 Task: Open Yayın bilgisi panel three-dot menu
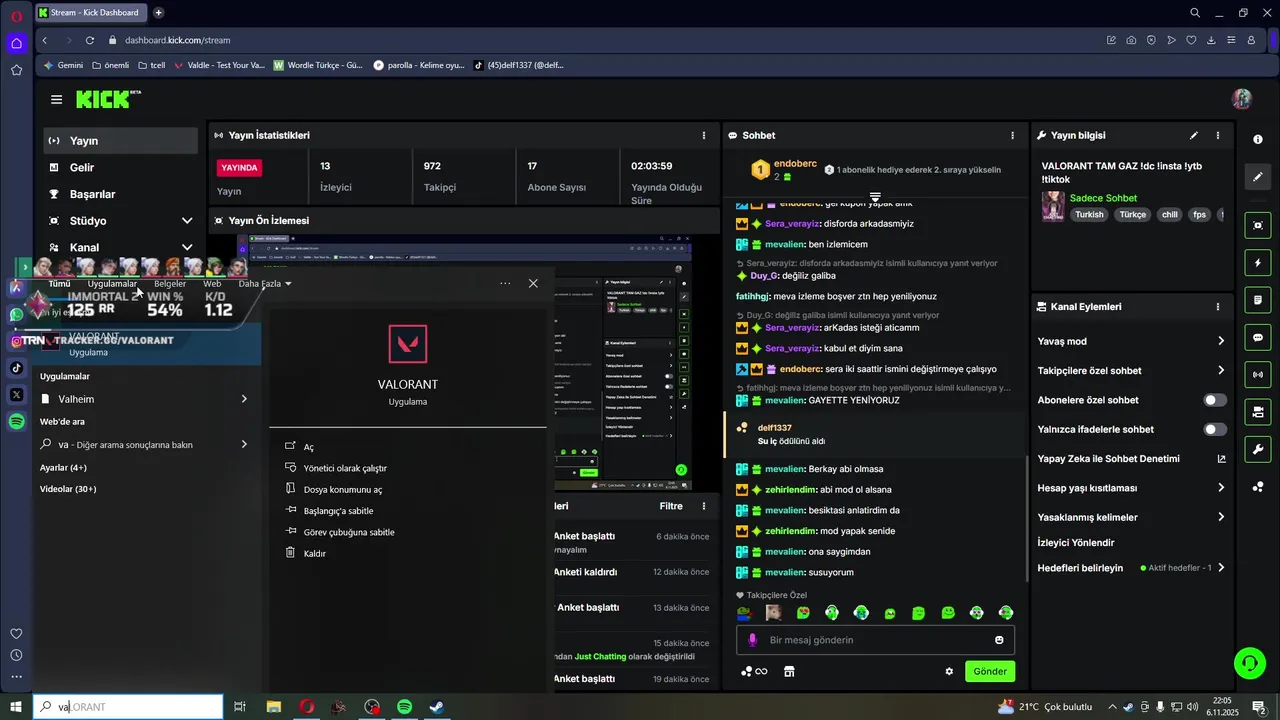1217,135
